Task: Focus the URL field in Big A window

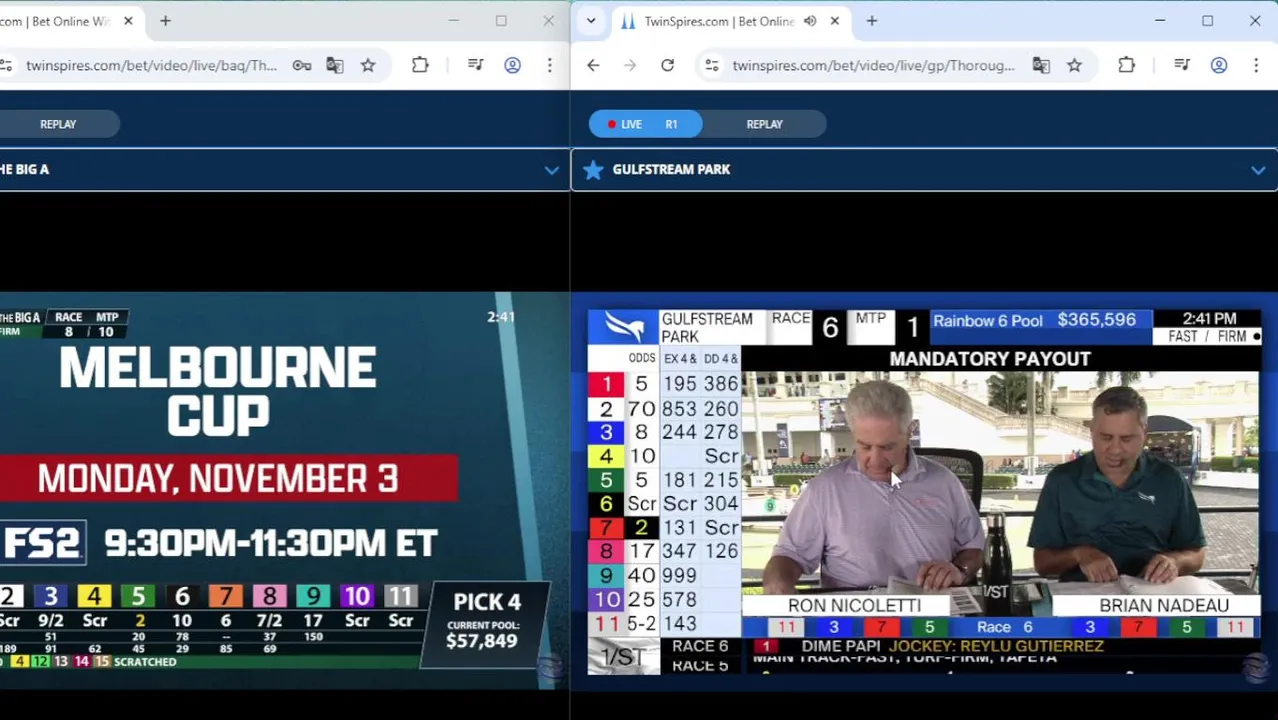Action: coord(151,65)
